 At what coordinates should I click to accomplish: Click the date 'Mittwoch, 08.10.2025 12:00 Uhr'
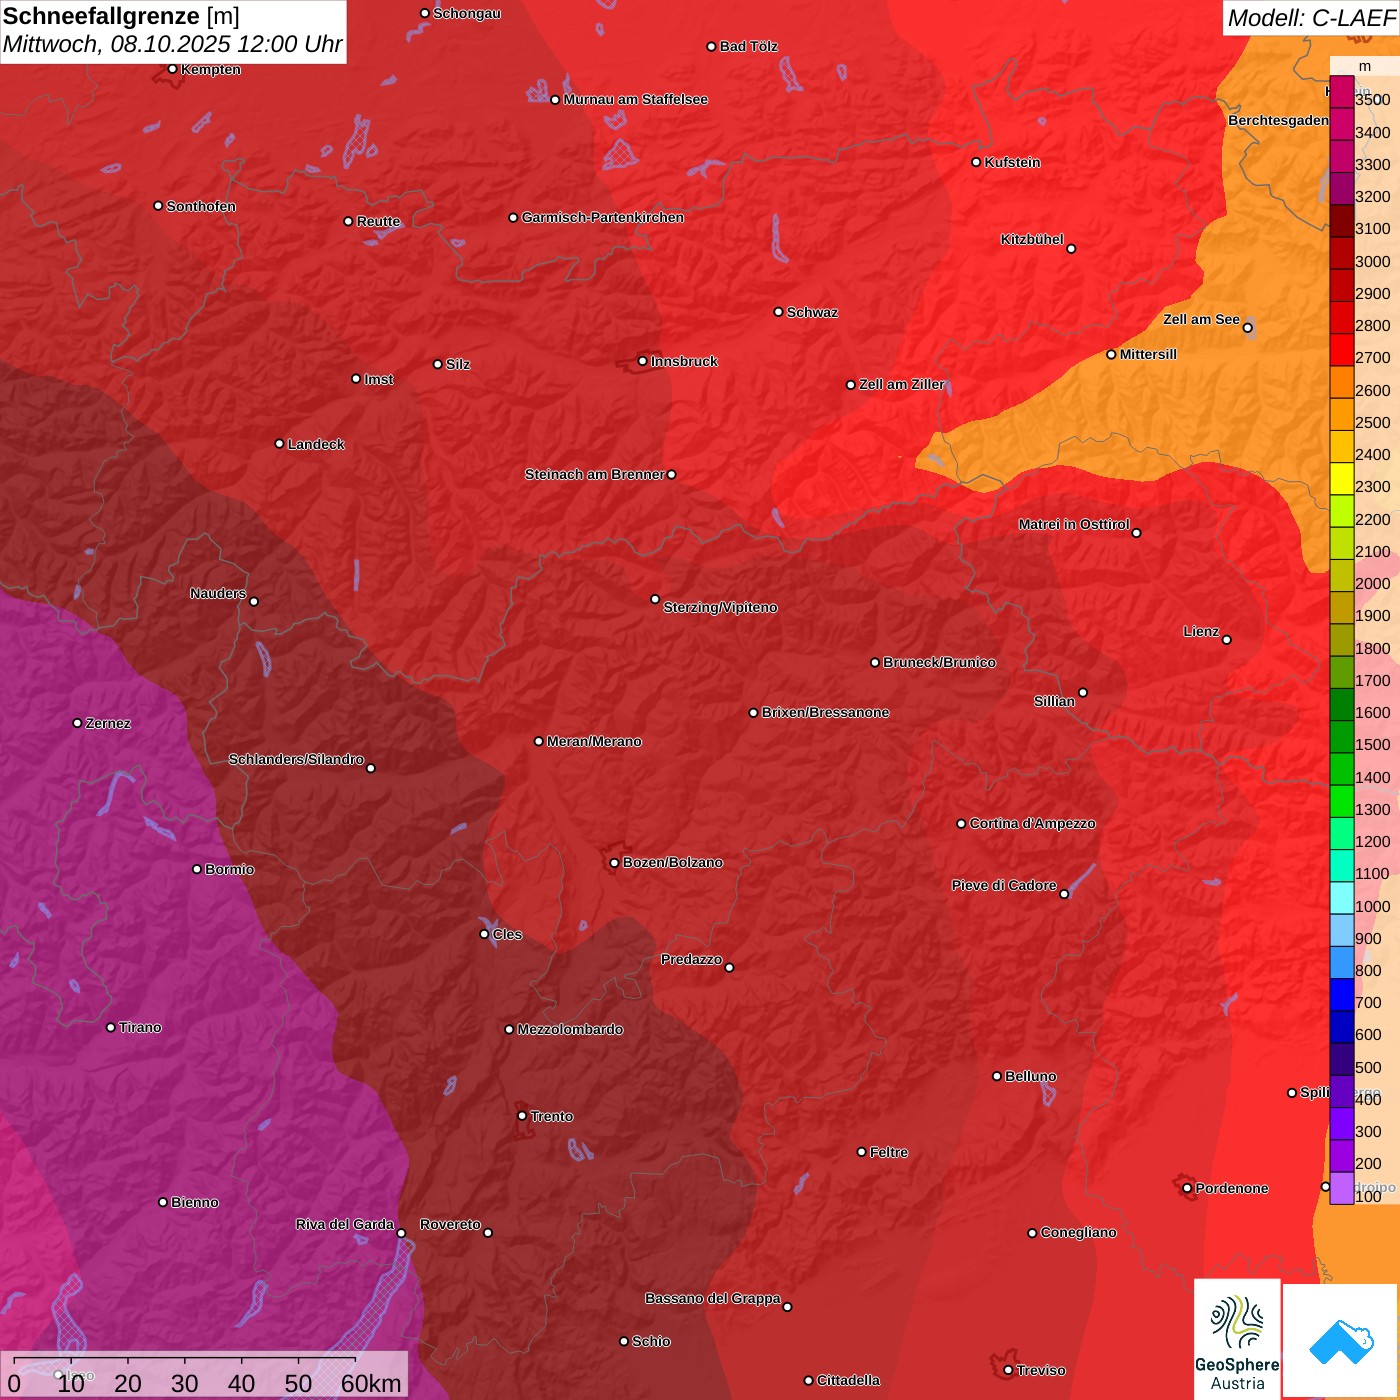pos(172,44)
